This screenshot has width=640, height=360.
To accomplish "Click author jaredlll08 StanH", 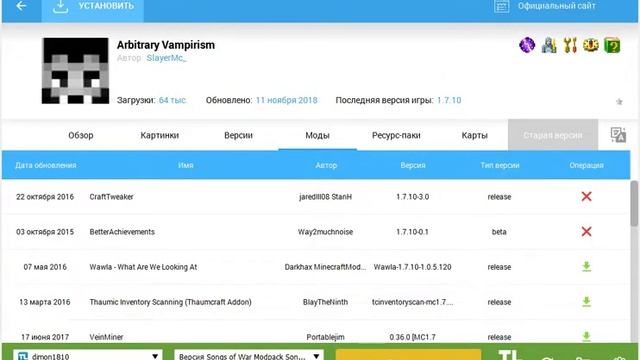I will click(x=325, y=197).
